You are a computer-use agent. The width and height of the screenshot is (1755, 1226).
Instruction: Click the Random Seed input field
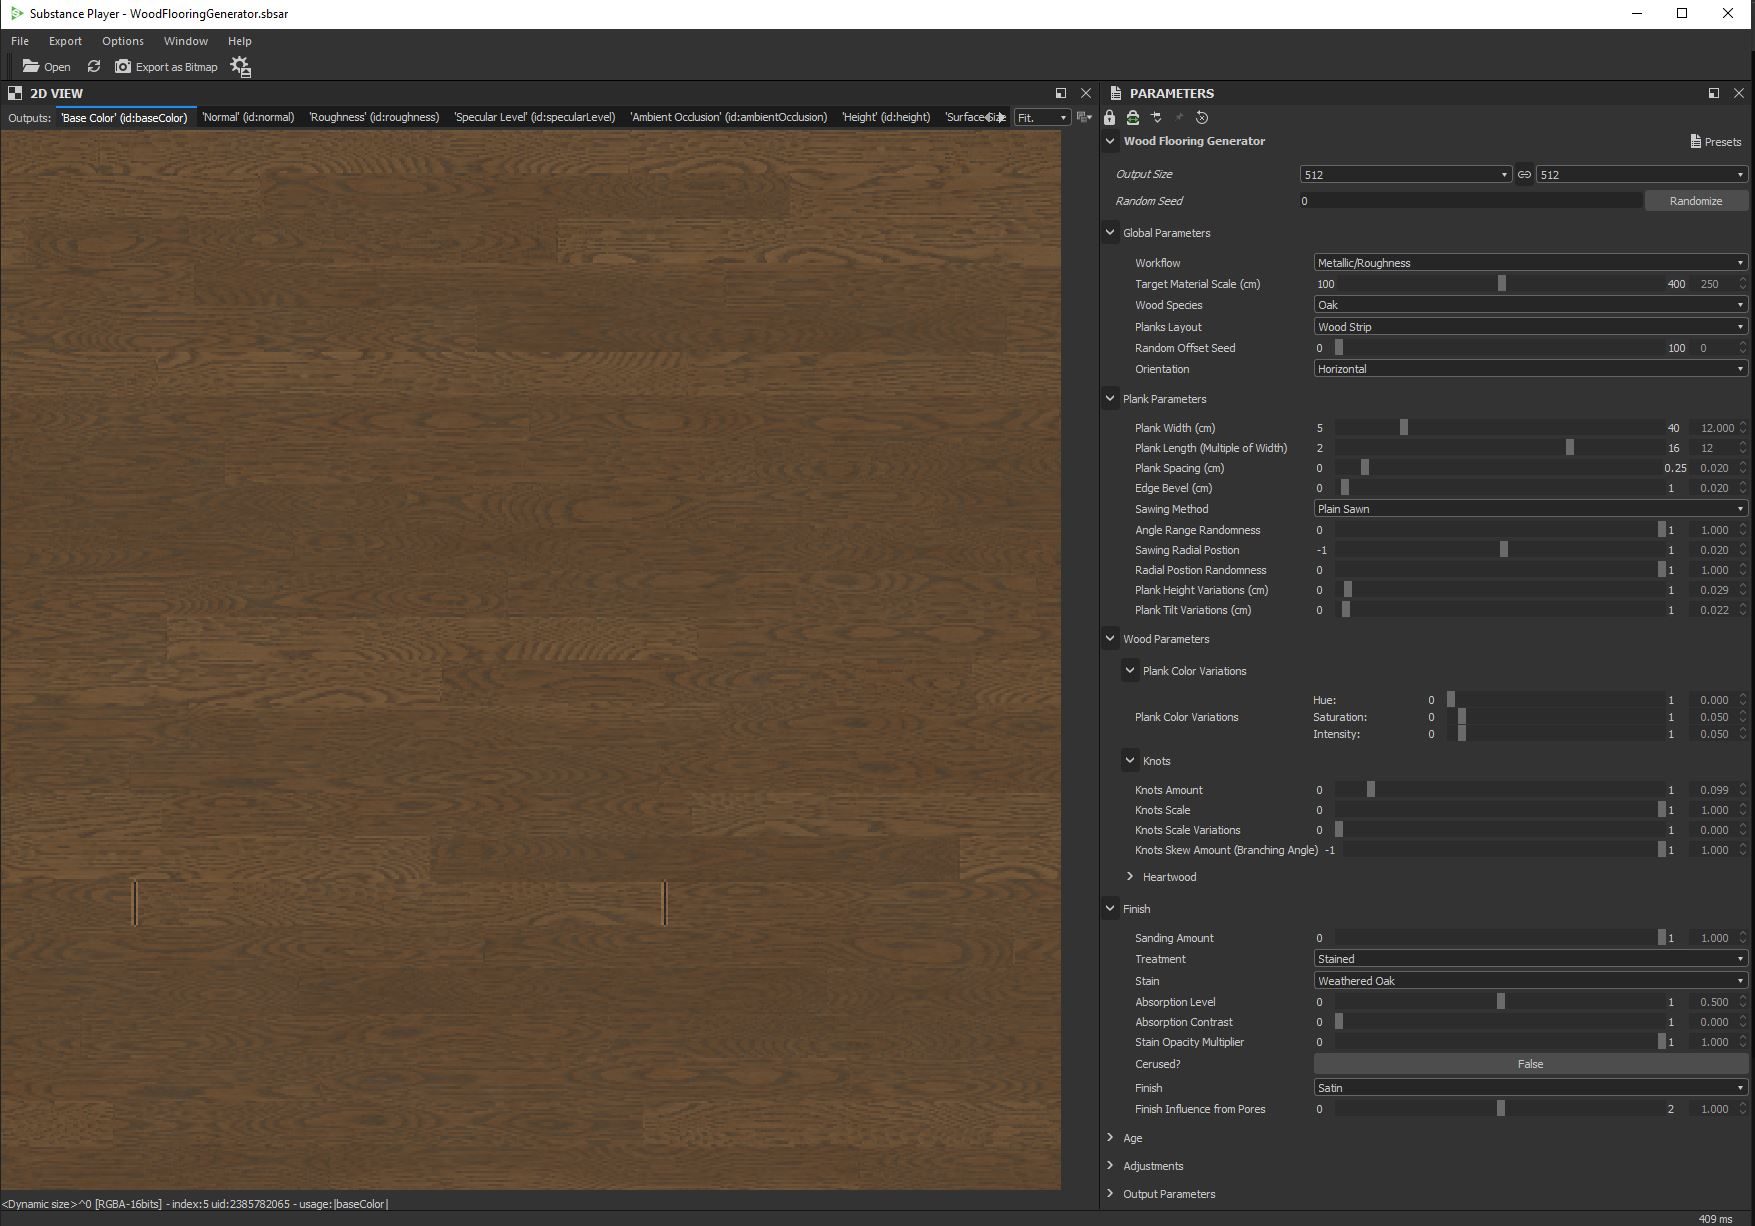click(1470, 201)
